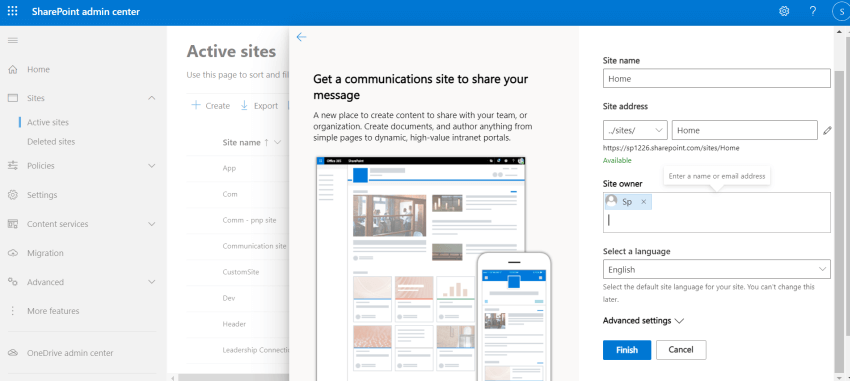The width and height of the screenshot is (850, 381).
Task: Click the Content services icon
Action: (13, 224)
